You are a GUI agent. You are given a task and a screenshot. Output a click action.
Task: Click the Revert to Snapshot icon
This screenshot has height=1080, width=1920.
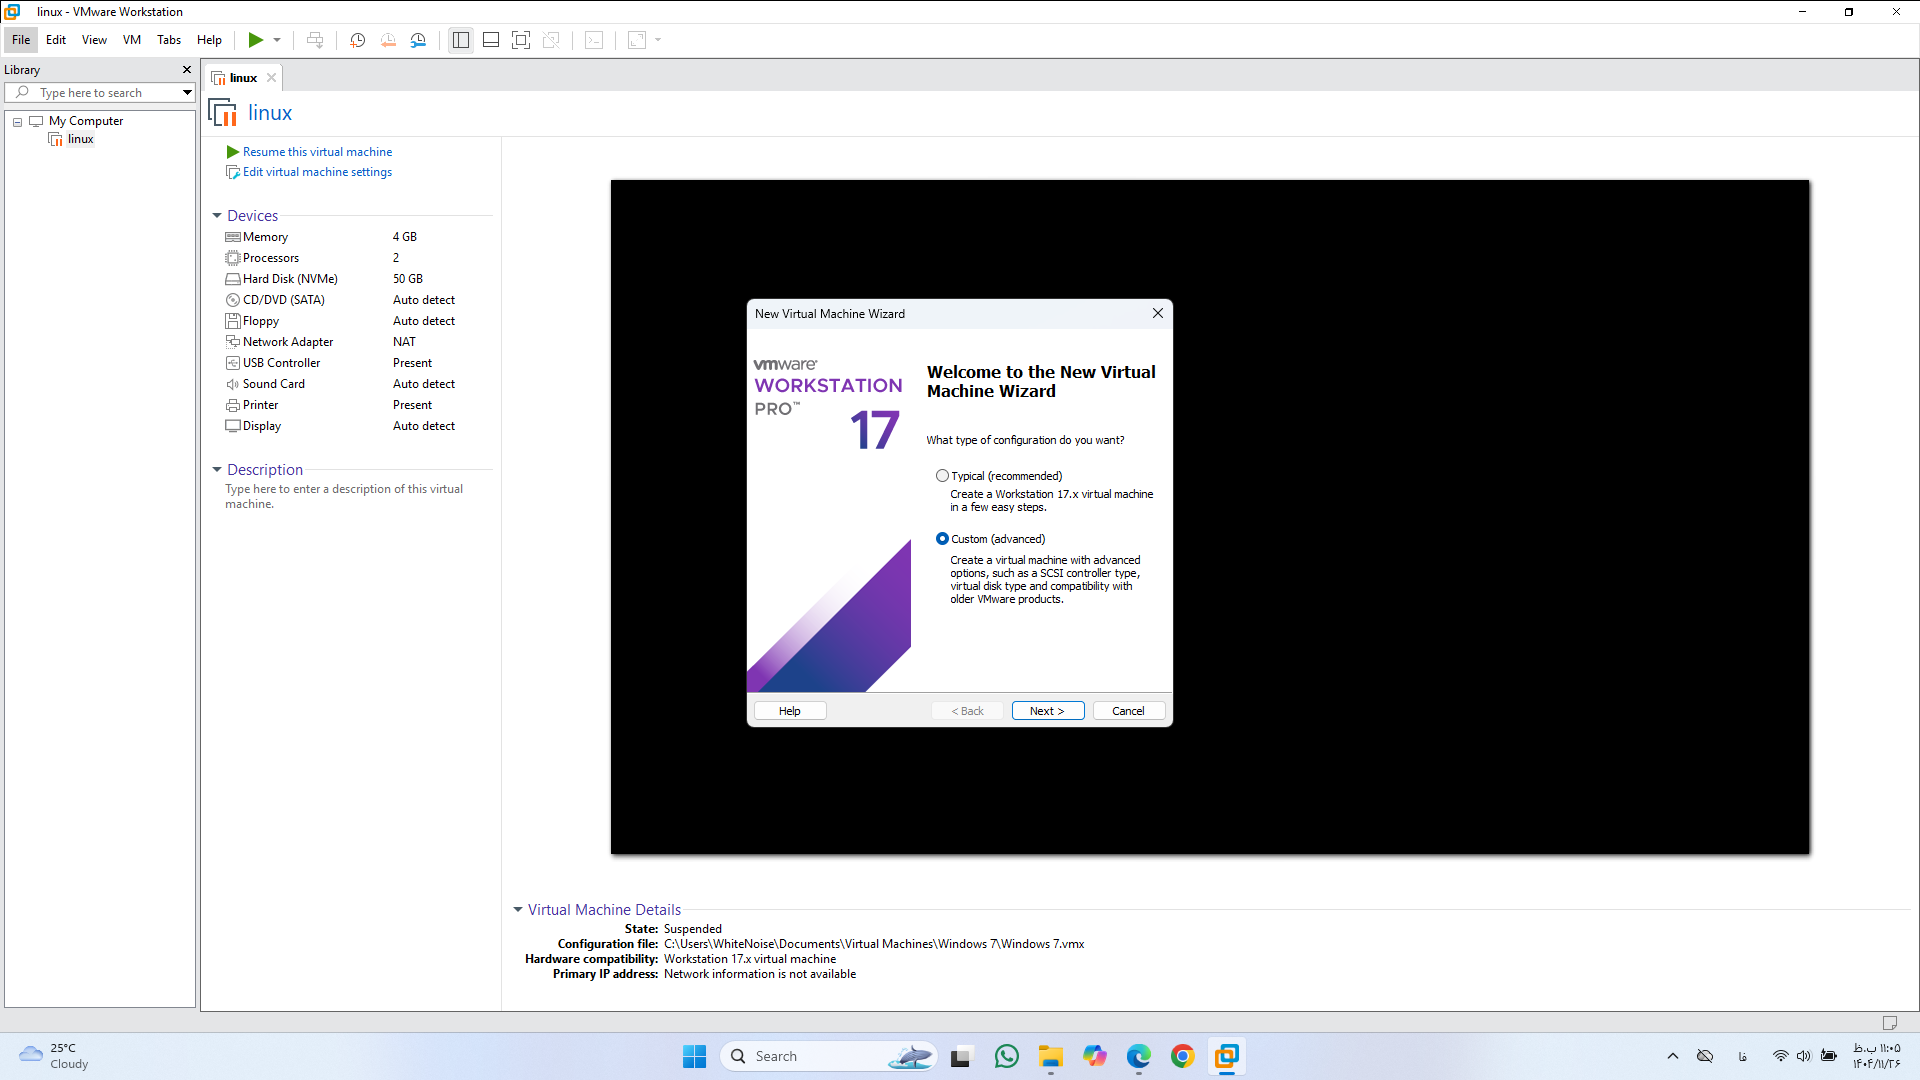pyautogui.click(x=388, y=40)
